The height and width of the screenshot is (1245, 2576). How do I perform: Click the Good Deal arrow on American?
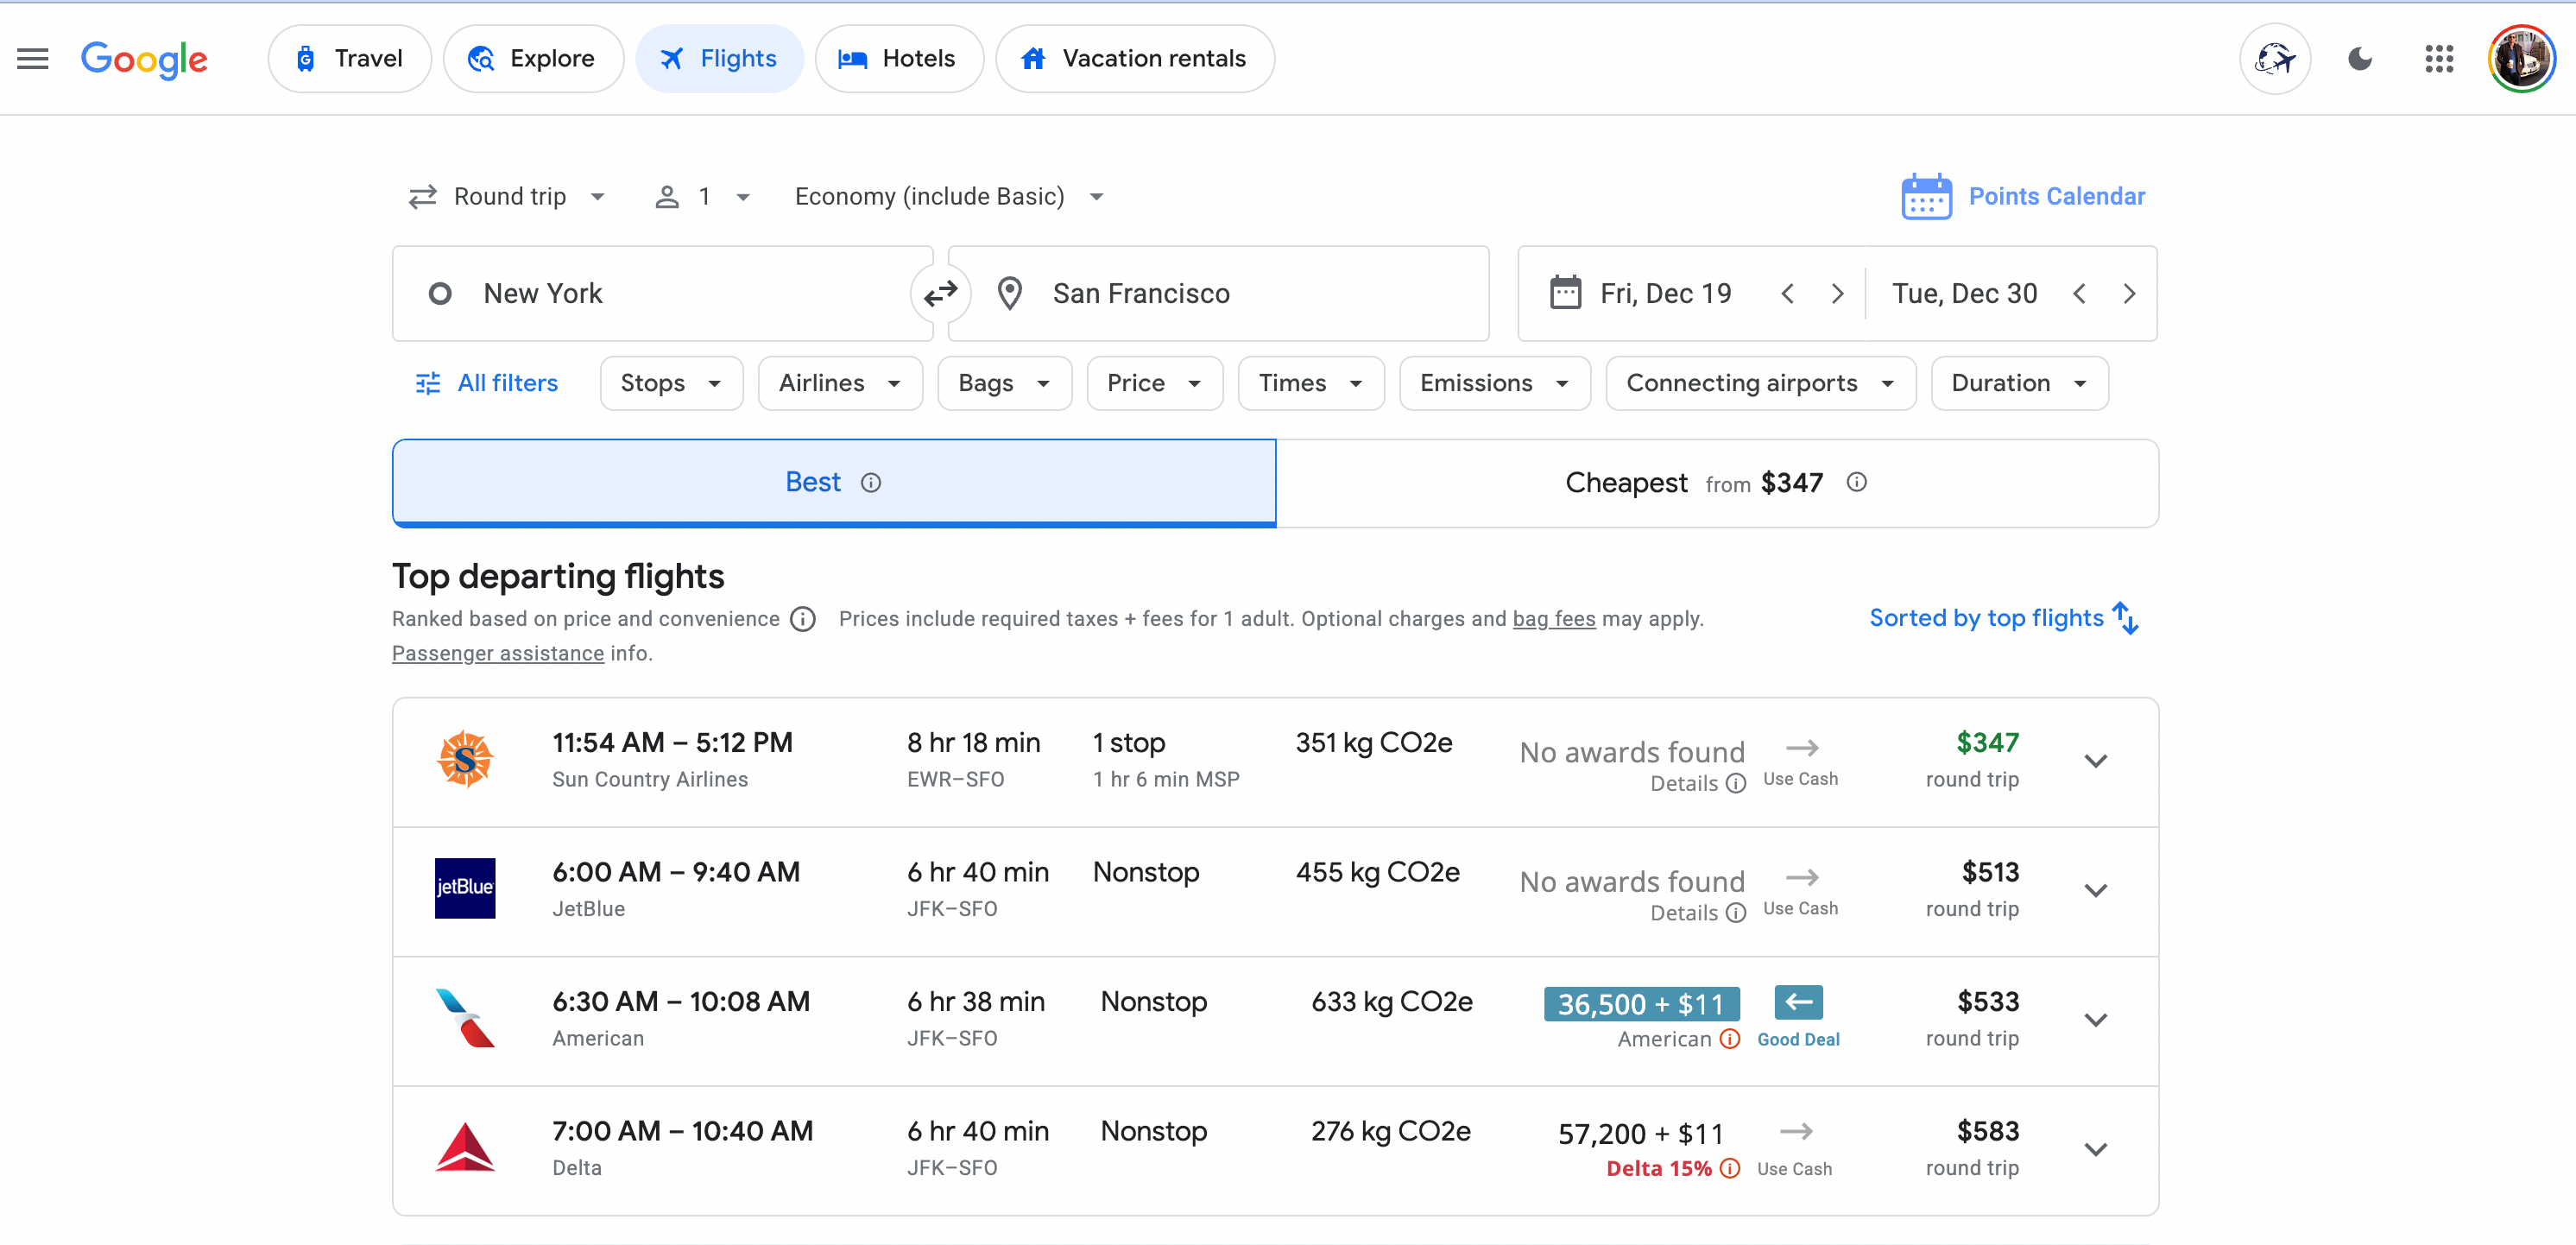click(1798, 1002)
